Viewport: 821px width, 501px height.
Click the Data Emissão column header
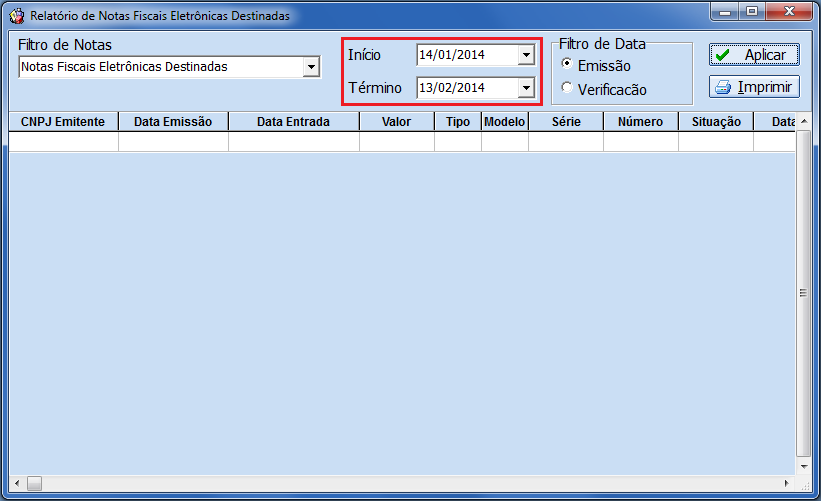(173, 122)
